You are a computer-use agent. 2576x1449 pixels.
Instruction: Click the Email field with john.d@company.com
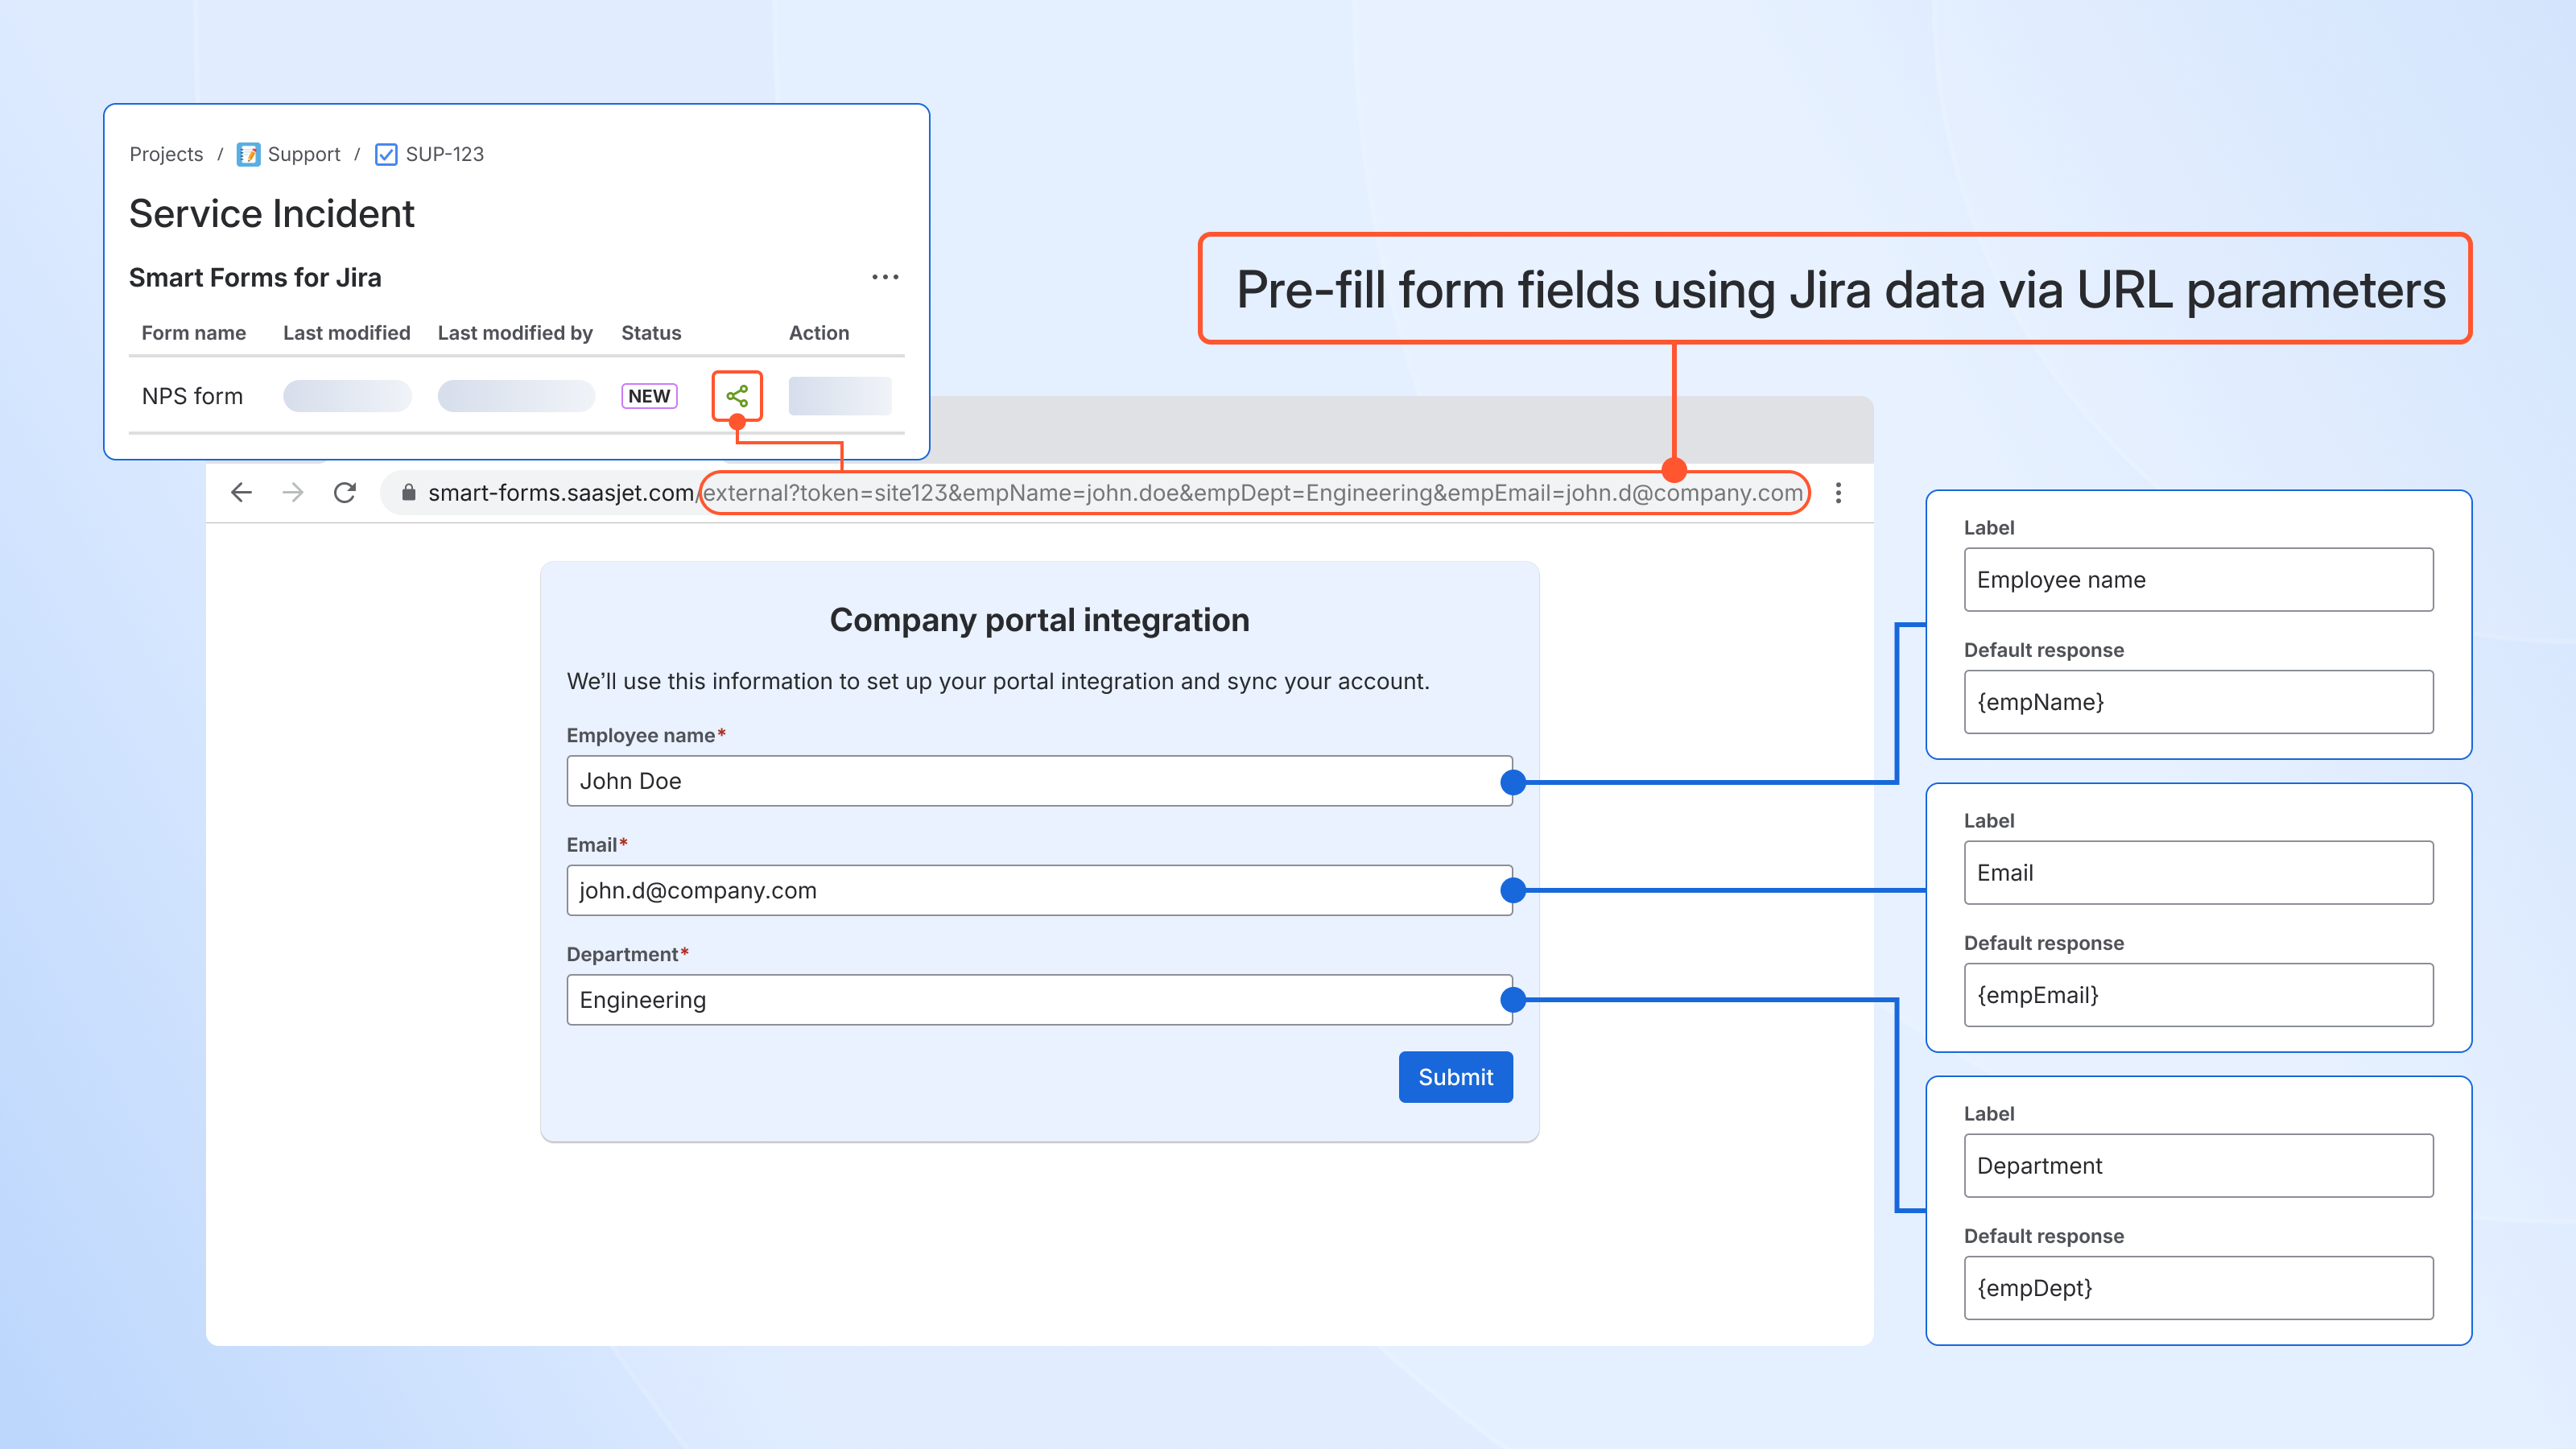click(x=1039, y=890)
